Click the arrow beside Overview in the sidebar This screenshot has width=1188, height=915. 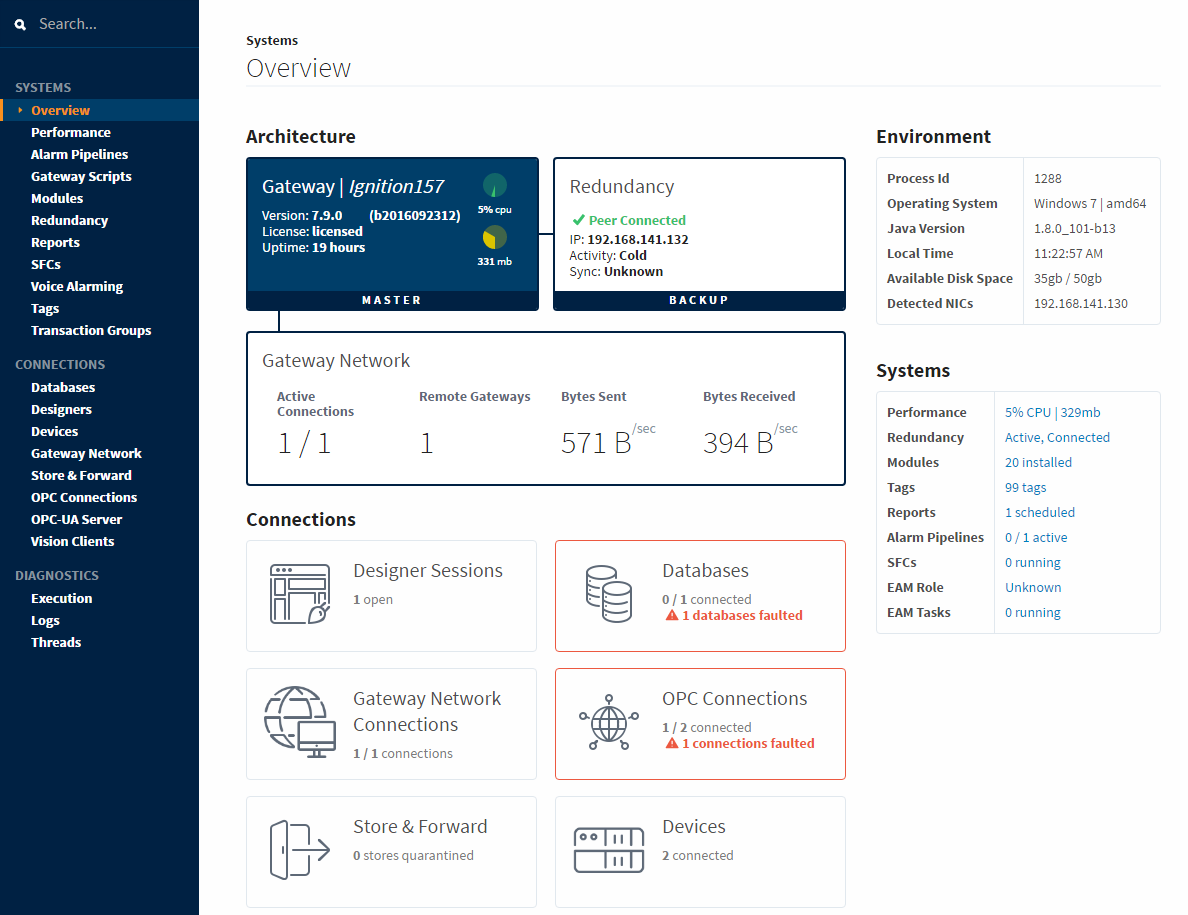click(20, 110)
